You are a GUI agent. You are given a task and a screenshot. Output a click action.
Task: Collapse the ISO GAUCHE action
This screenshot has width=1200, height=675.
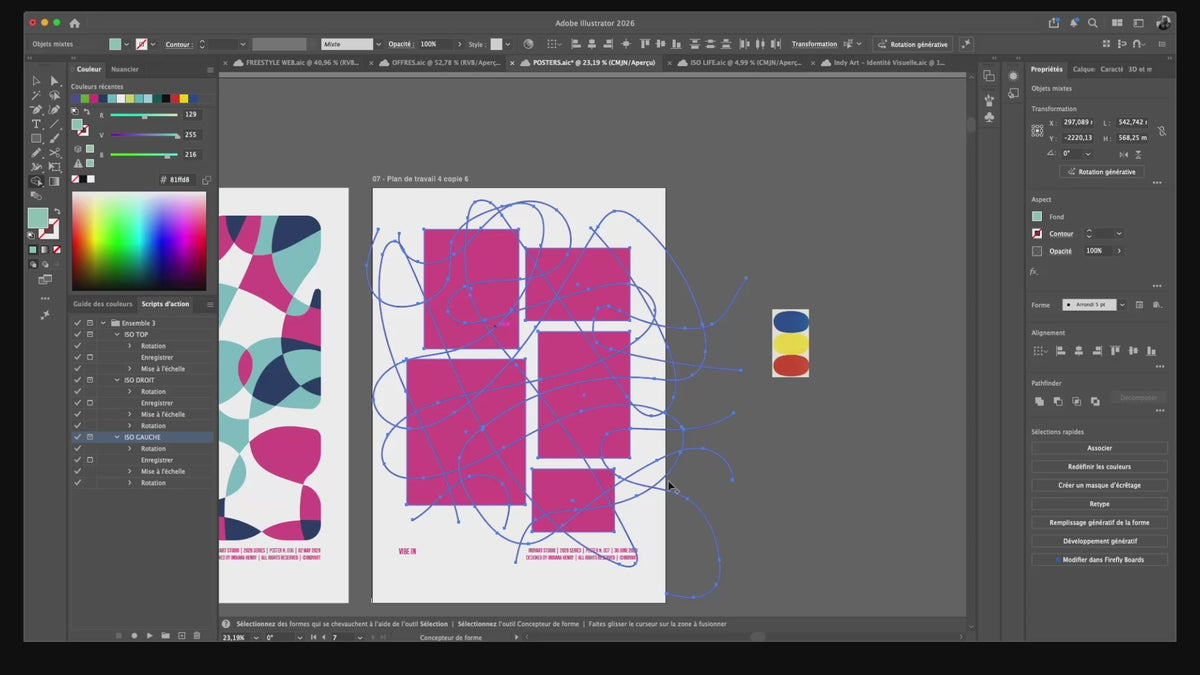coord(117,437)
